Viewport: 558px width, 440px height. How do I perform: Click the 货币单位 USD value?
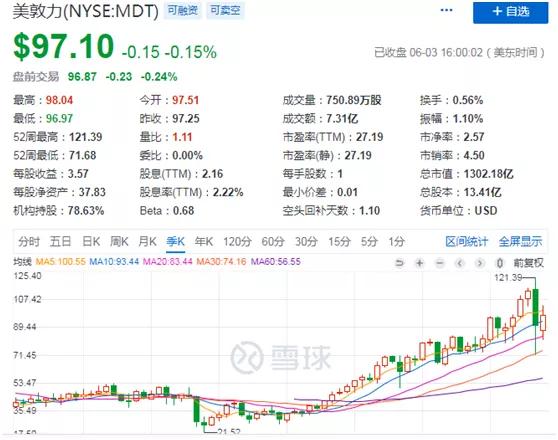(486, 211)
